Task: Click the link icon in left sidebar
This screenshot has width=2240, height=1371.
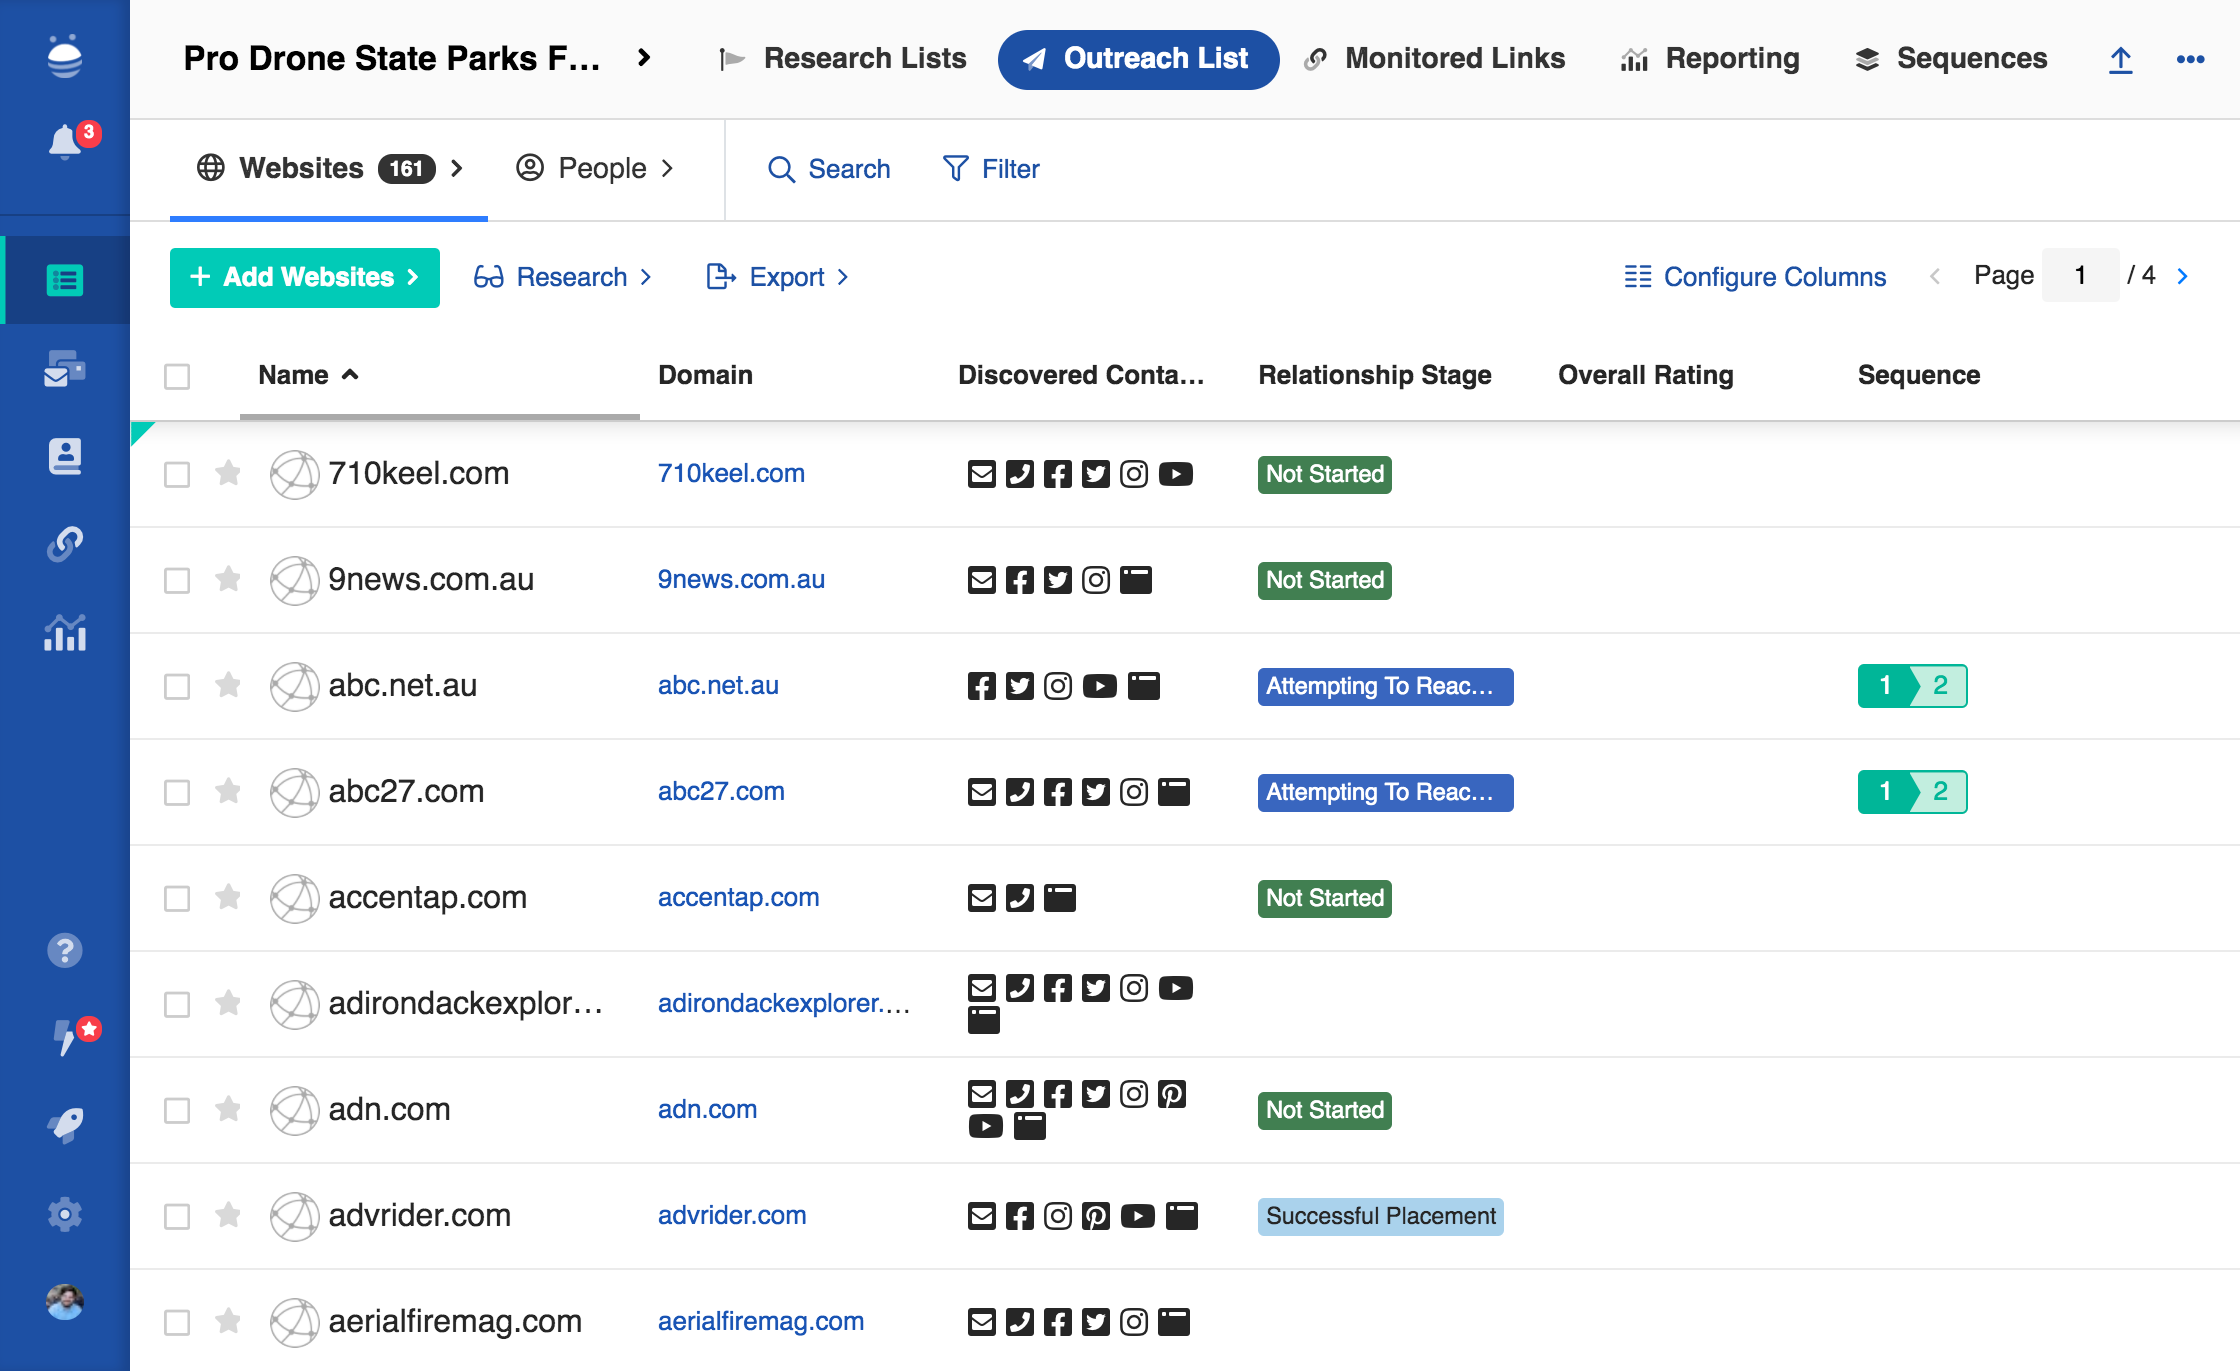Action: pos(65,544)
